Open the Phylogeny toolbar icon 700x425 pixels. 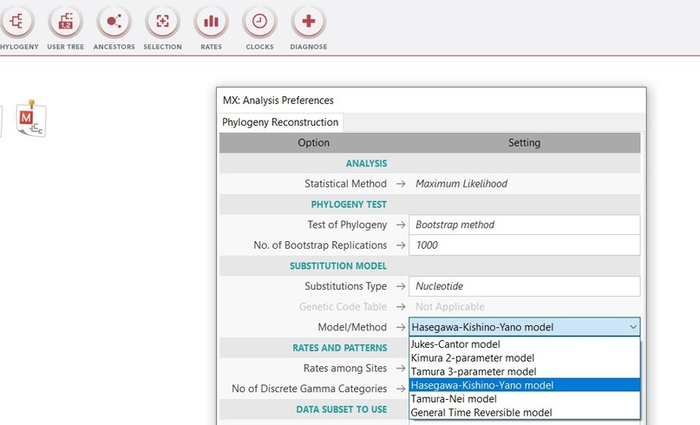pyautogui.click(x=17, y=22)
